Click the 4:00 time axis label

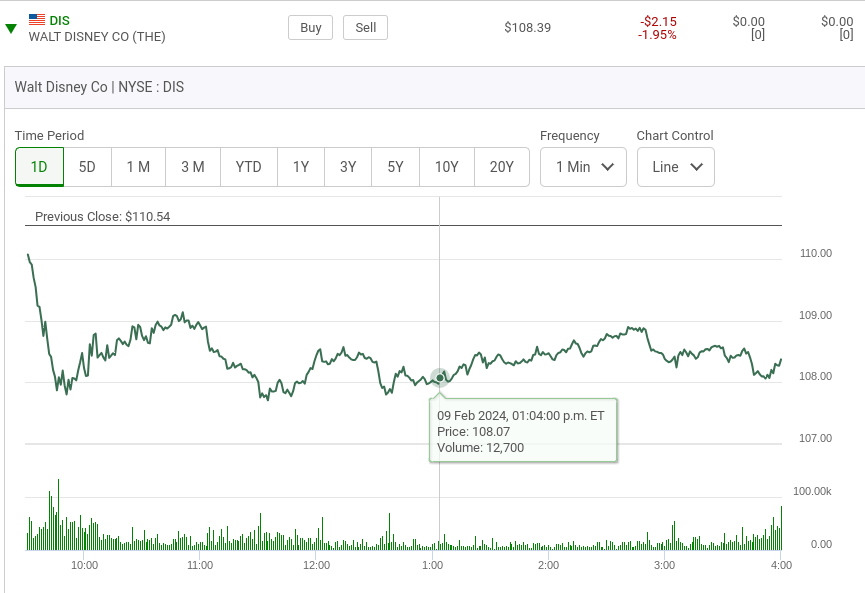(x=781, y=565)
